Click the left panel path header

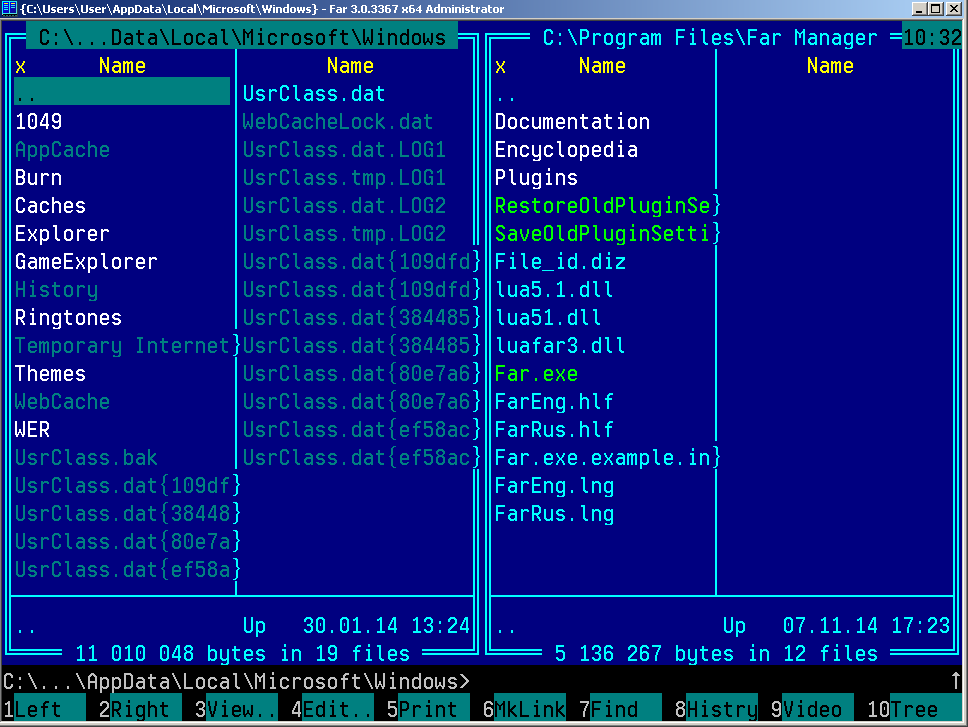pos(242,37)
